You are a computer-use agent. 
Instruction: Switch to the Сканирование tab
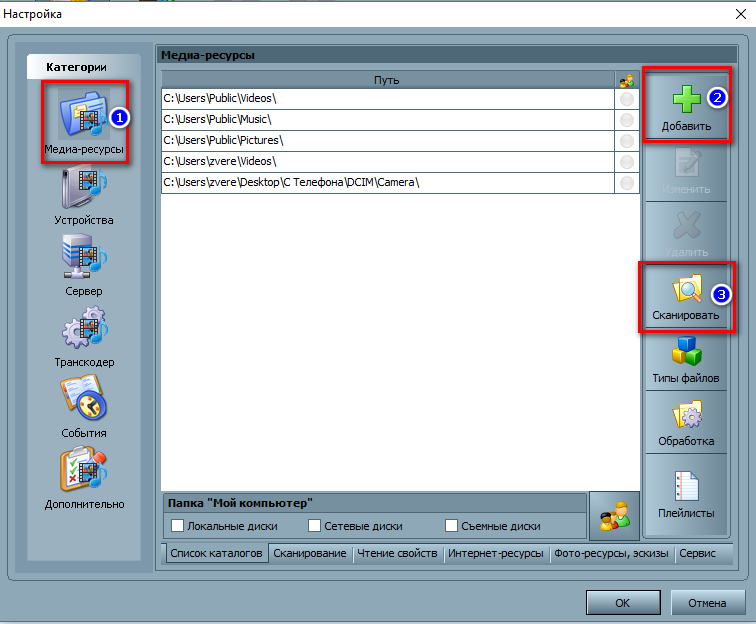pyautogui.click(x=310, y=553)
